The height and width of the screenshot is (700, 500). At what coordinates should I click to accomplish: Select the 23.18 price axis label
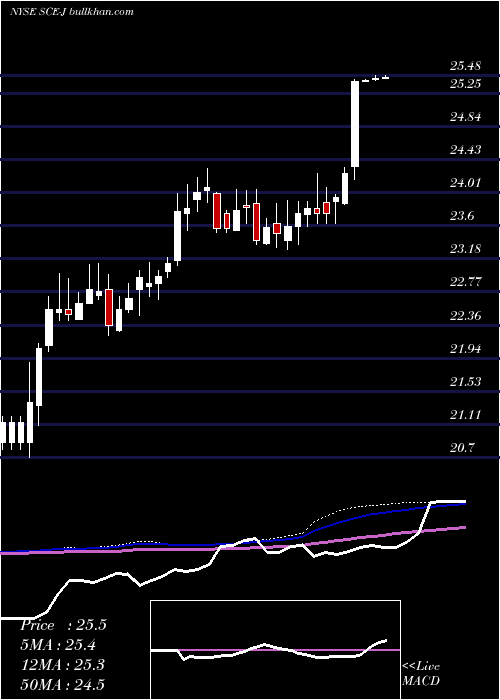click(x=465, y=249)
